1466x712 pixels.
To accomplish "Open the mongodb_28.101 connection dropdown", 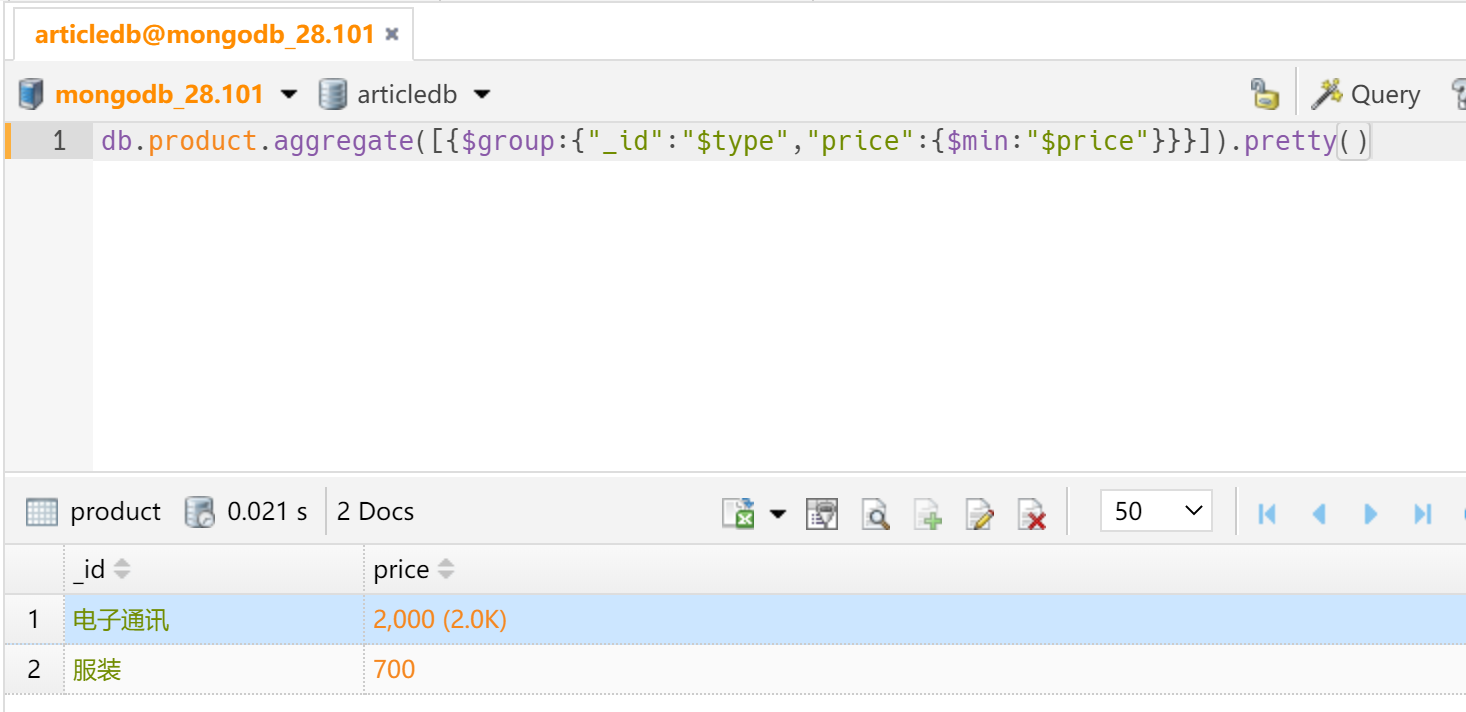I will coord(289,94).
